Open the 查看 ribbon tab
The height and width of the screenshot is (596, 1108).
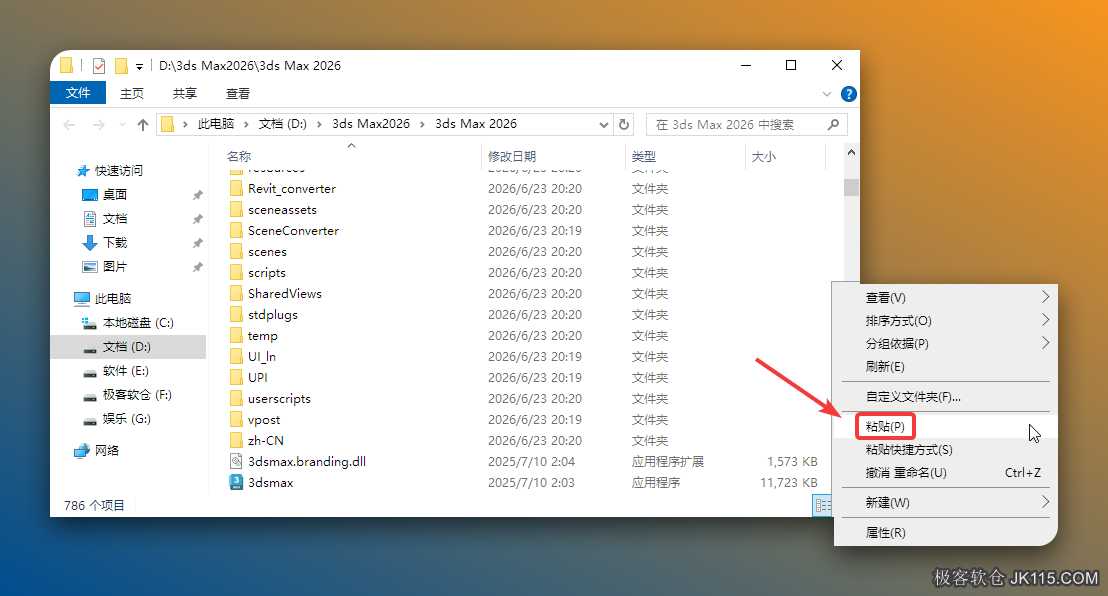[x=237, y=93]
